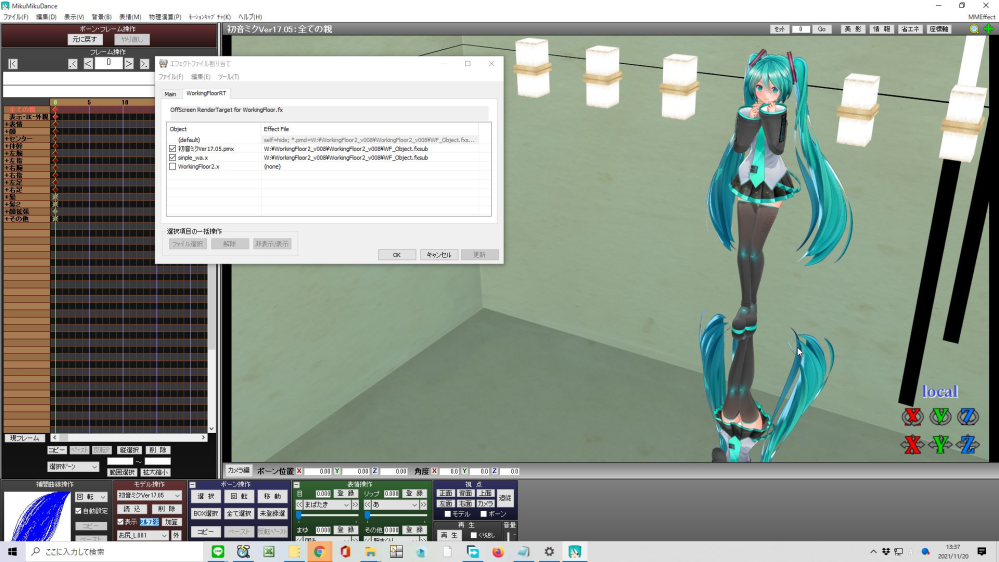
Task: Open the あ lip morph dropdown
Action: [x=395, y=505]
